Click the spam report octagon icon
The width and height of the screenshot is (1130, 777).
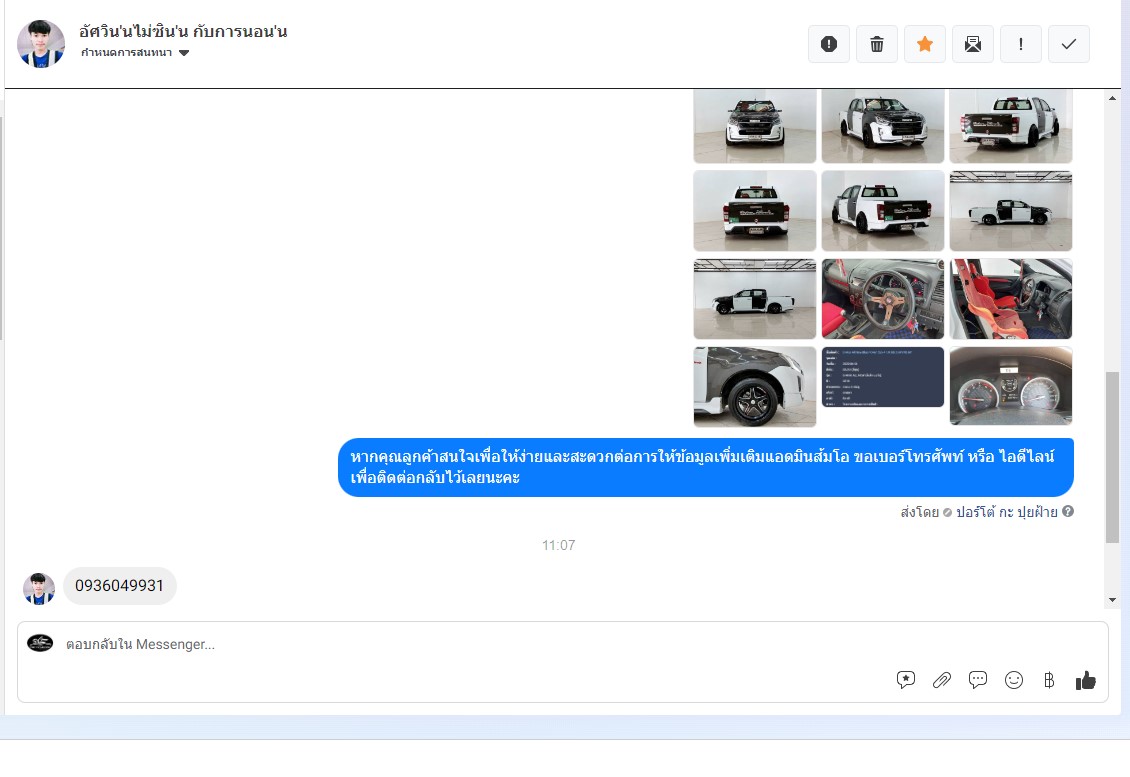click(828, 44)
